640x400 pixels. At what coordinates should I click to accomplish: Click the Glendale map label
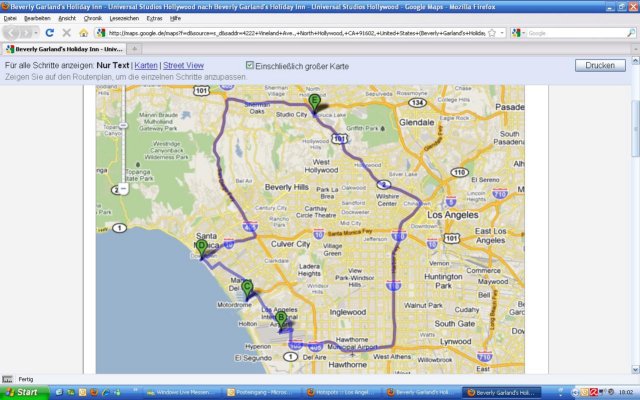416,122
